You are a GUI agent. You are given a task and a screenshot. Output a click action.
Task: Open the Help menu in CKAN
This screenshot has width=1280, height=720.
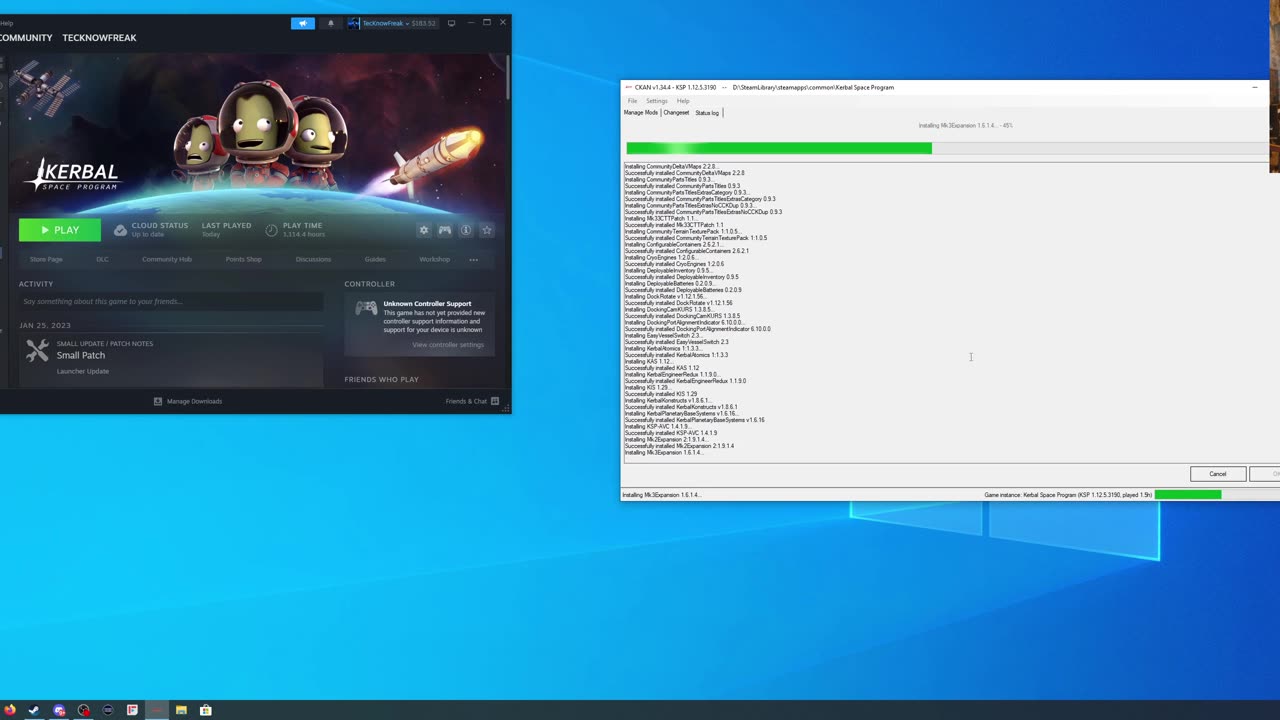[x=683, y=101]
